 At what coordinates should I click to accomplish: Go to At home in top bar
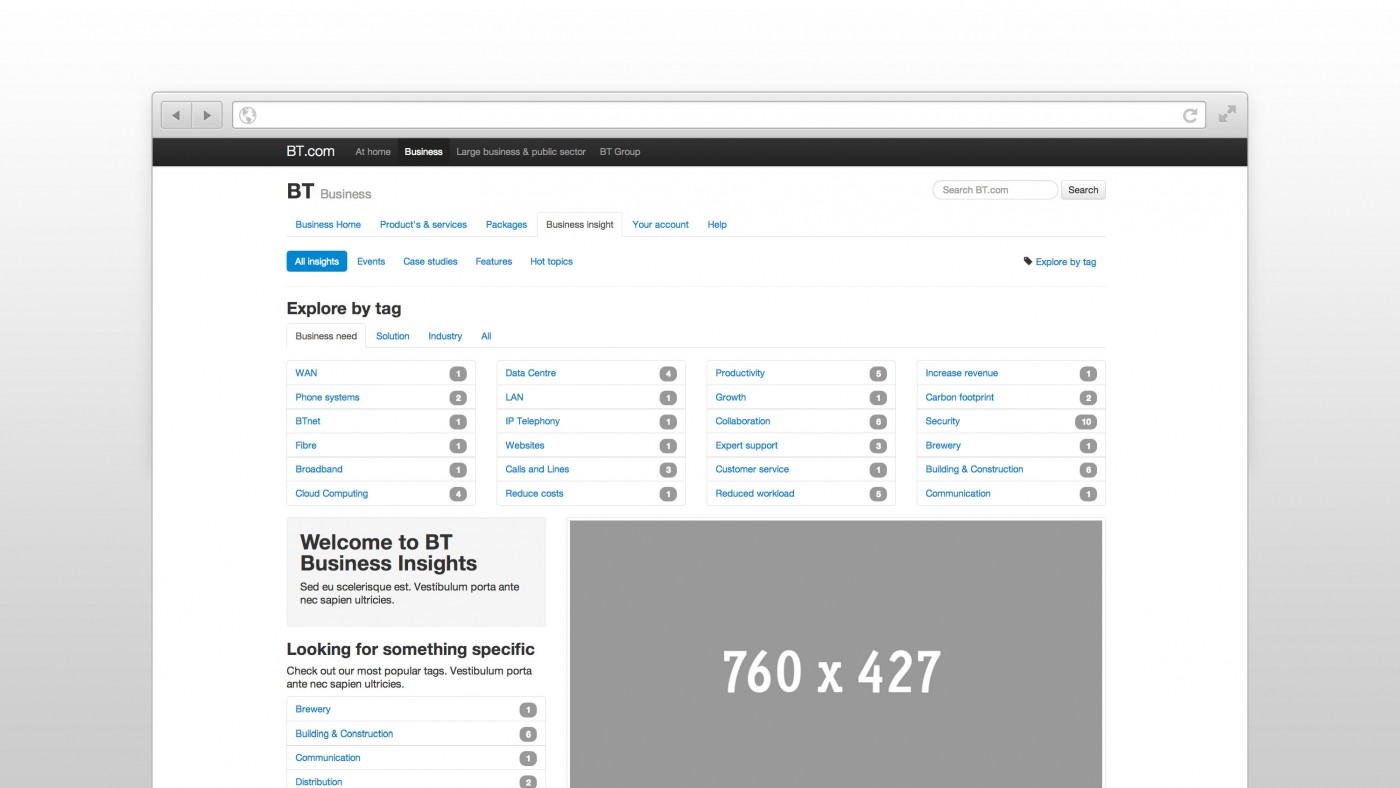click(x=373, y=152)
